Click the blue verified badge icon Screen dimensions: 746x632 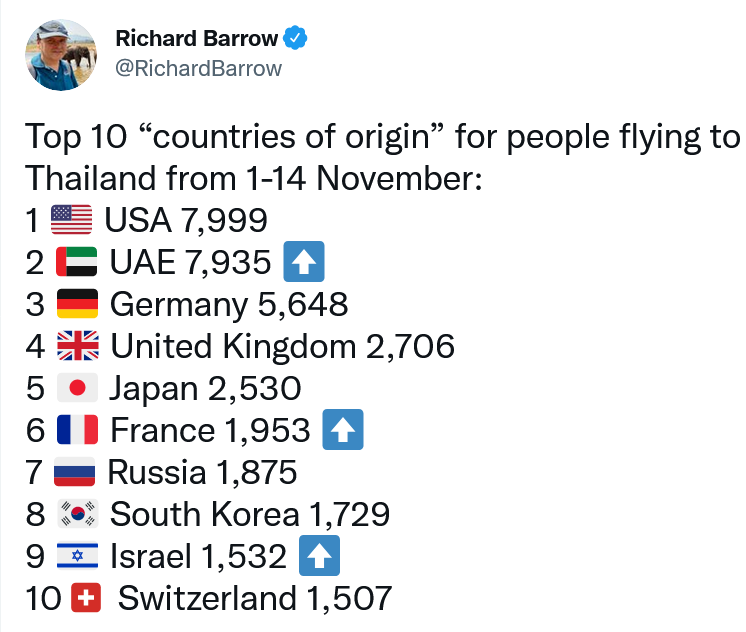point(295,39)
